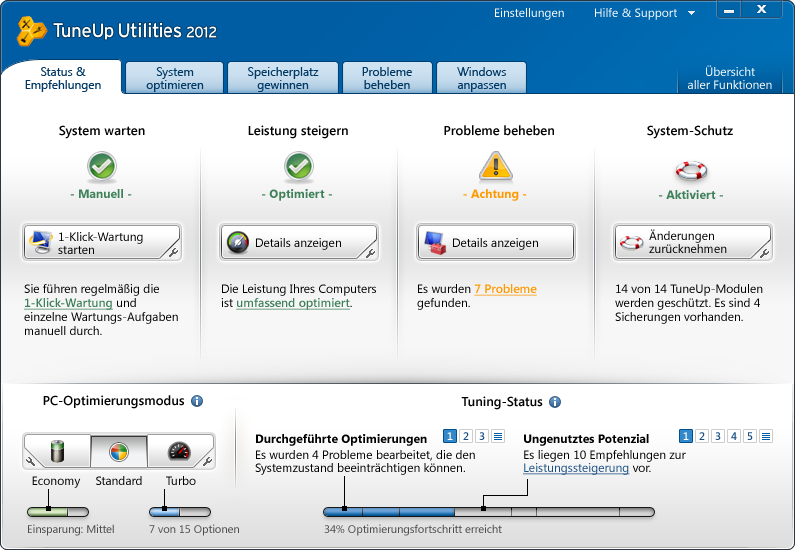Show list view of Durchgeführte Optimierungen
Viewport: 795px width, 550px height.
(498, 436)
